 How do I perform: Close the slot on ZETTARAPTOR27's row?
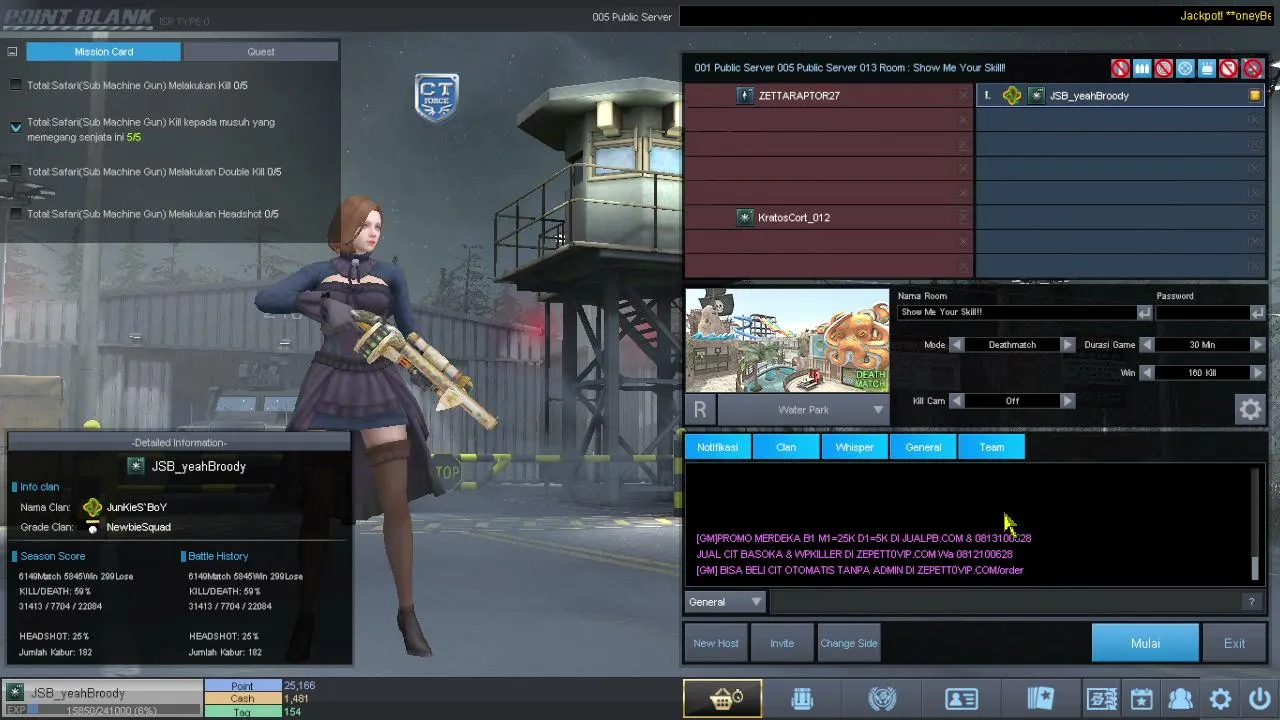coord(964,96)
